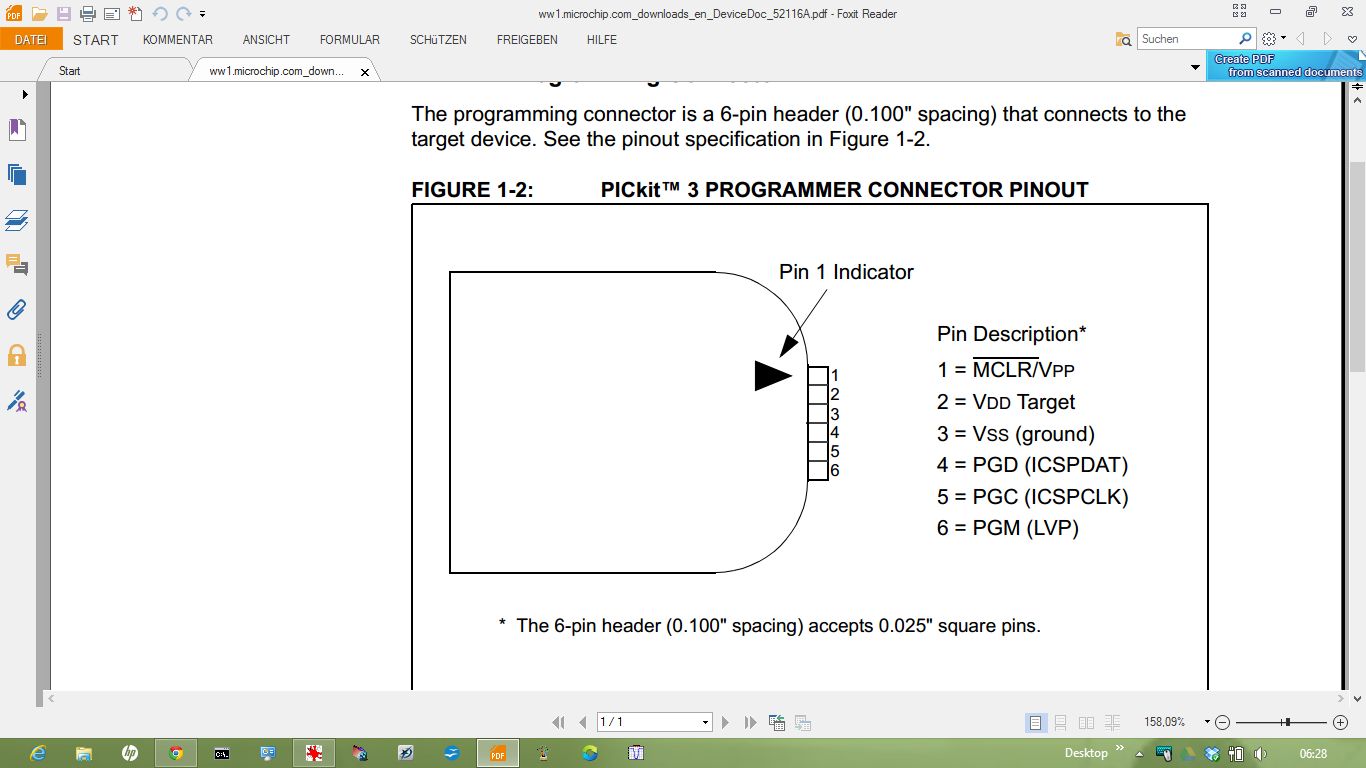The height and width of the screenshot is (768, 1366).
Task: Open the Layers panel
Action: (17, 220)
